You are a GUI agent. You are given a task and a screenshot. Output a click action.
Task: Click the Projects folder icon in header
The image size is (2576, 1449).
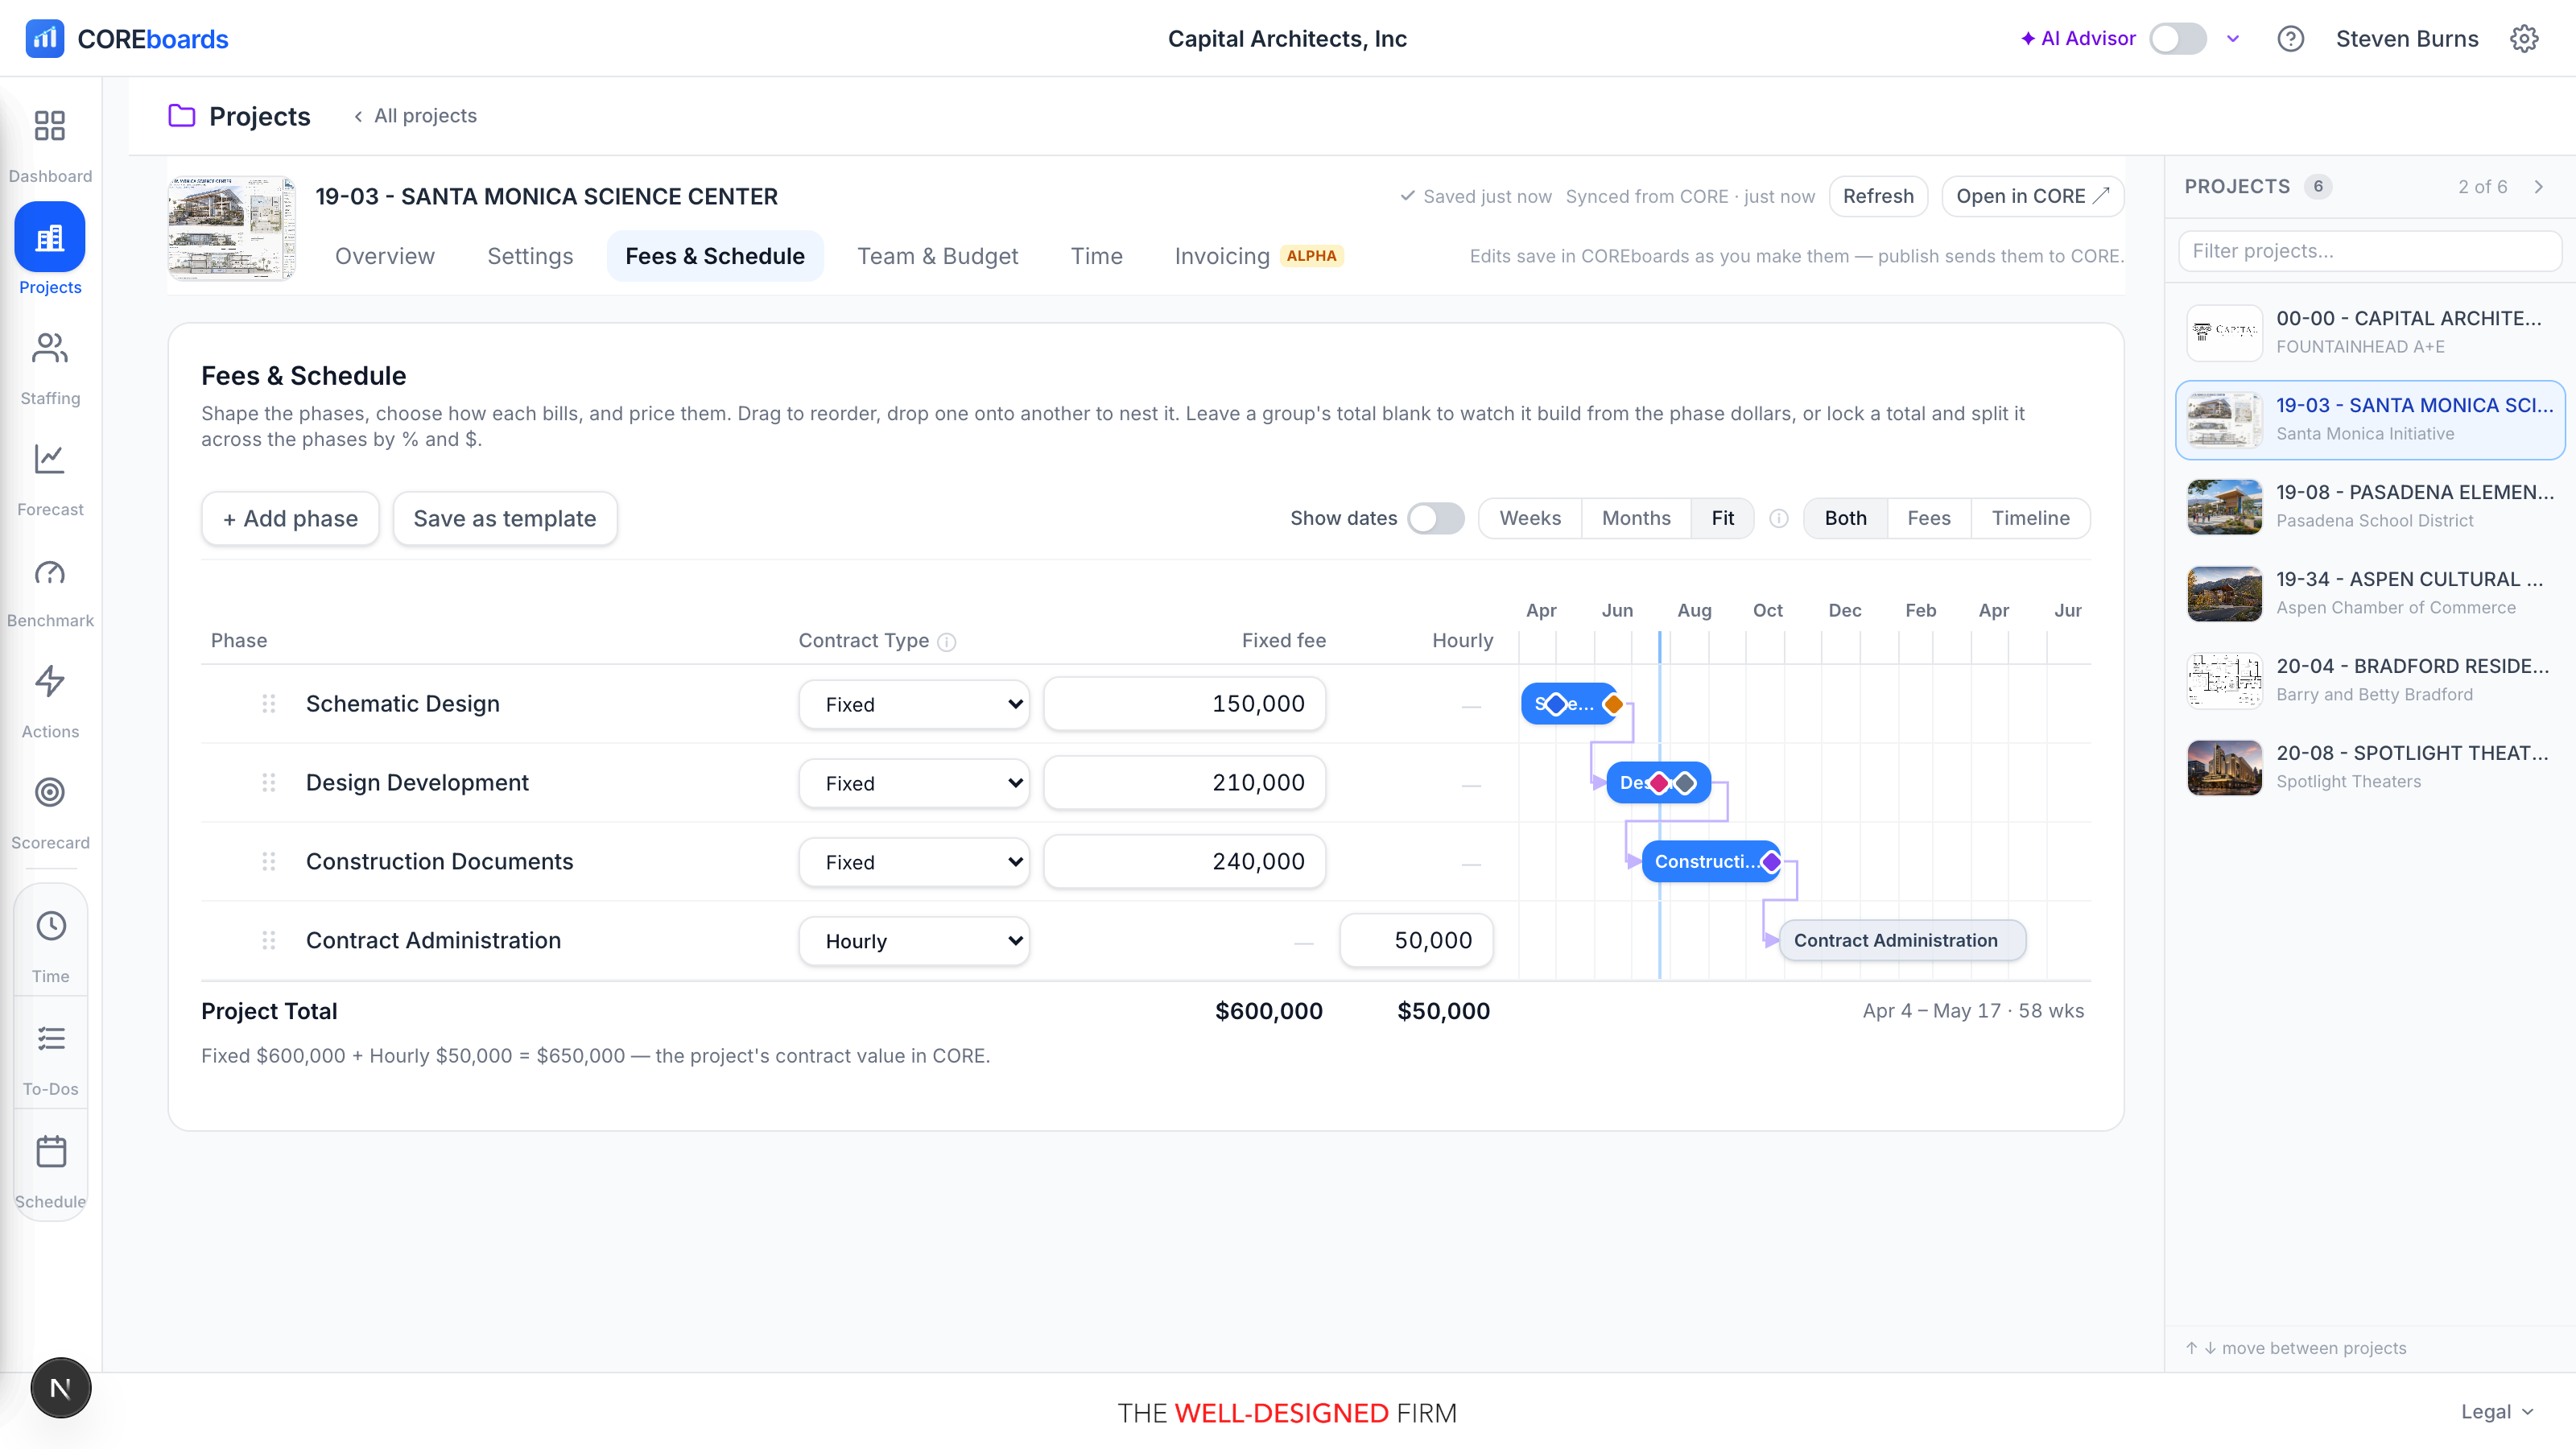point(182,116)
